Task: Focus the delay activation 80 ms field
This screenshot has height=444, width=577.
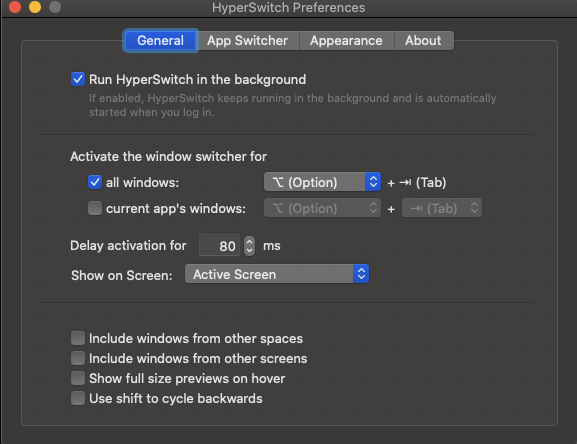Action: point(220,245)
